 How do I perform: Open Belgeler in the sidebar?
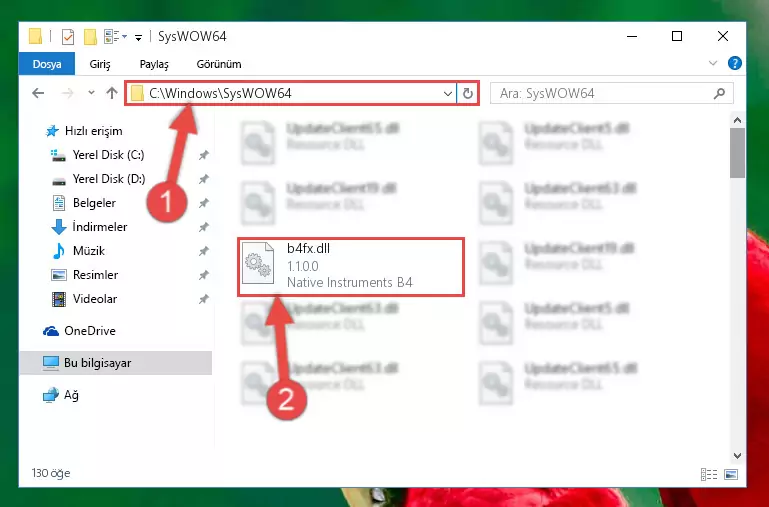pyautogui.click(x=94, y=203)
